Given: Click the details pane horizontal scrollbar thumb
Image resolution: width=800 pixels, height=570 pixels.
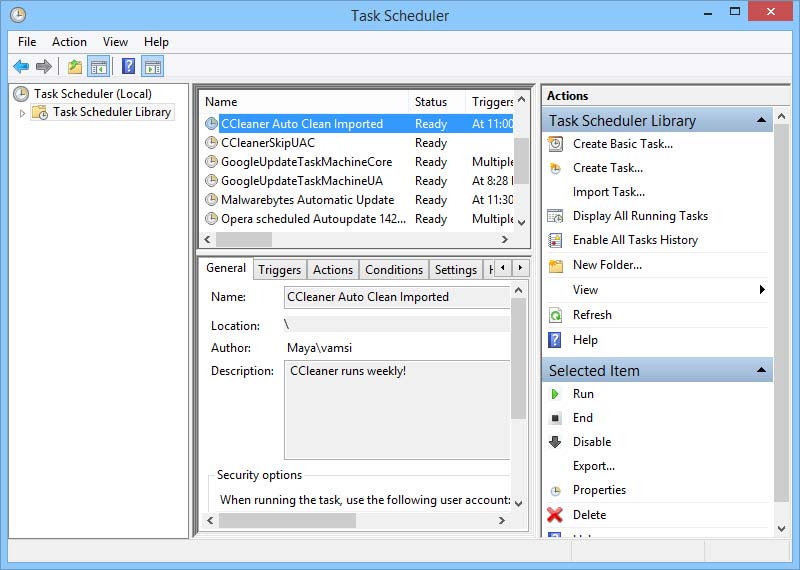Looking at the screenshot, I should tap(287, 521).
